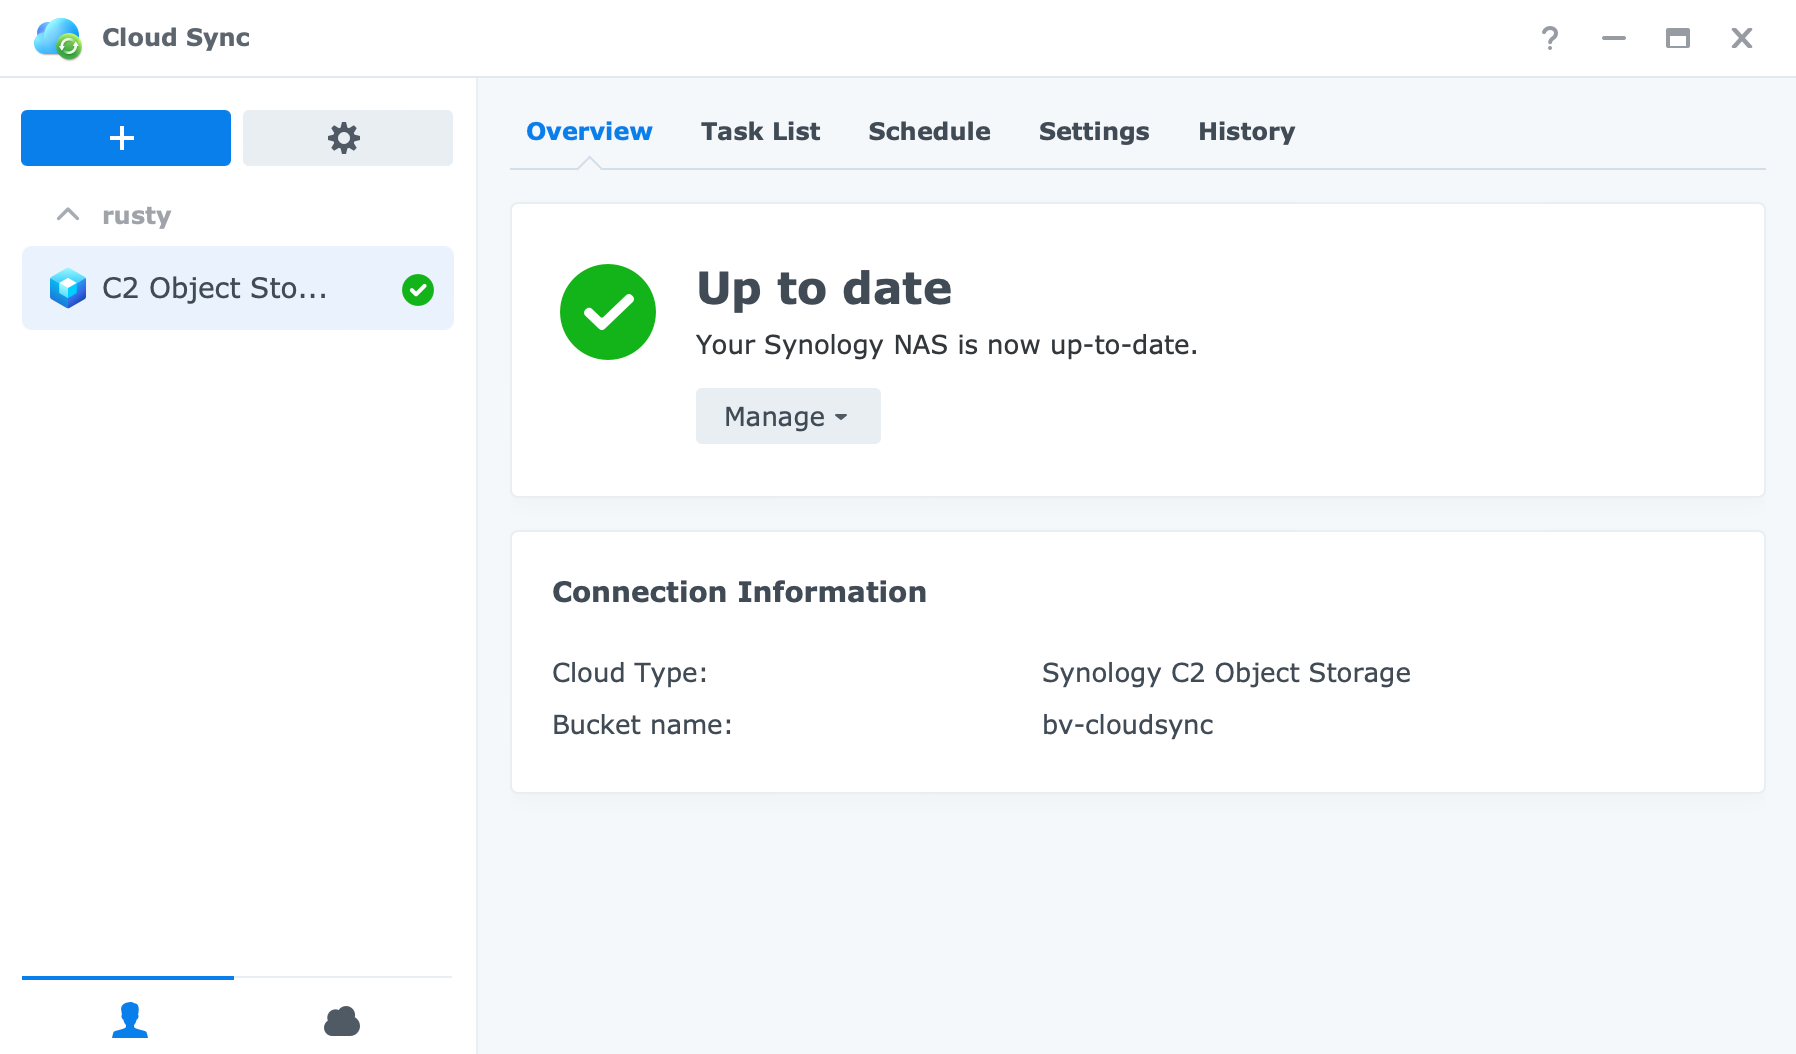Select the user view icon at bottom
This screenshot has width=1796, height=1054.
pyautogui.click(x=129, y=1020)
